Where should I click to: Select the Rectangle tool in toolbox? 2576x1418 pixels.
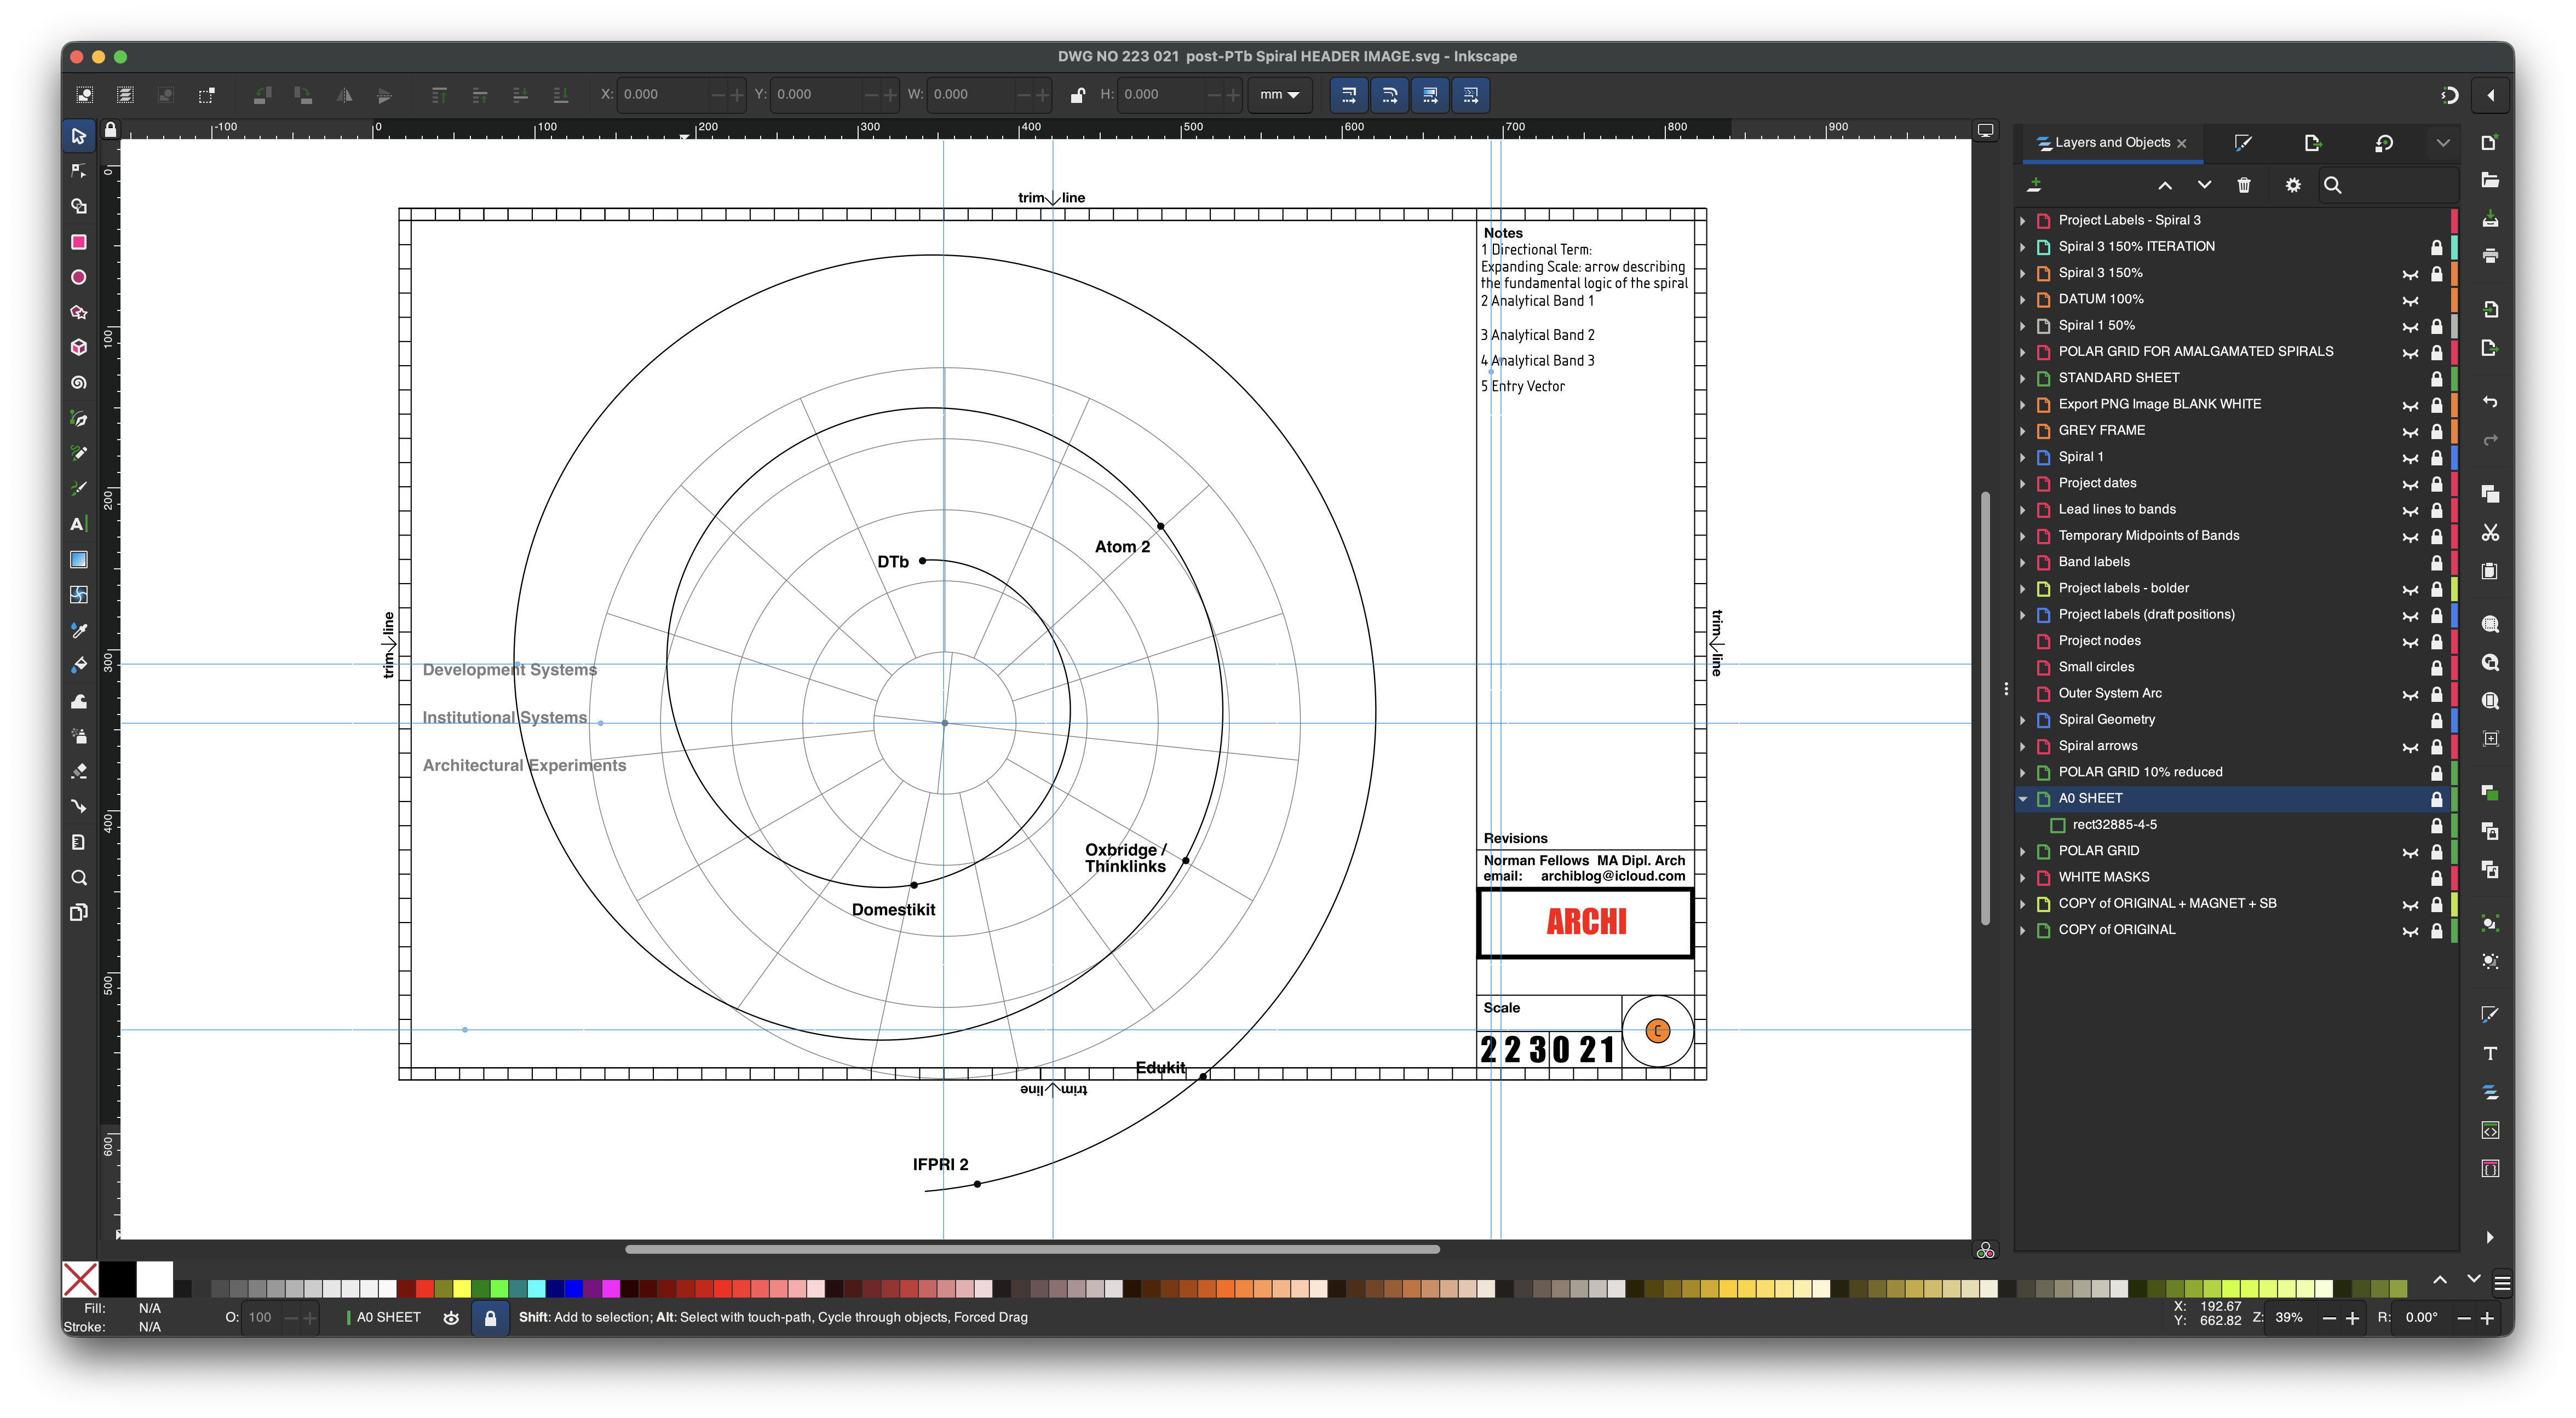pyautogui.click(x=79, y=242)
